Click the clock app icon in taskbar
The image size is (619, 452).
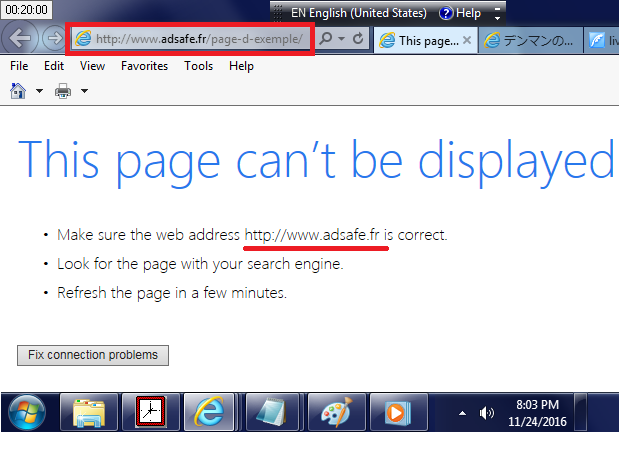(x=150, y=412)
